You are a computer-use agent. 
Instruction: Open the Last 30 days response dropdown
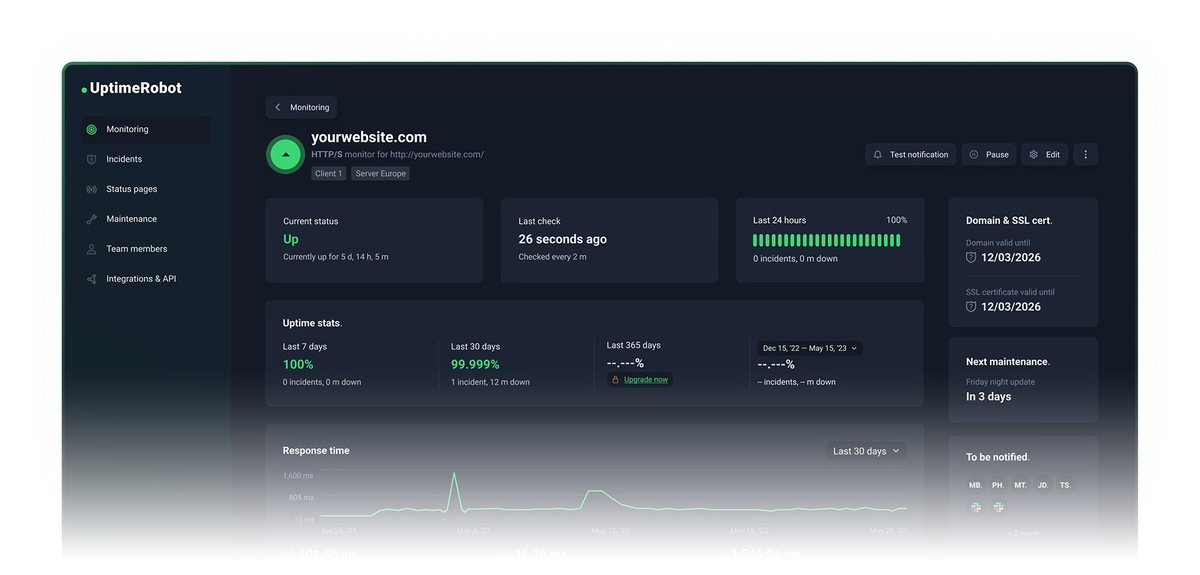point(866,451)
